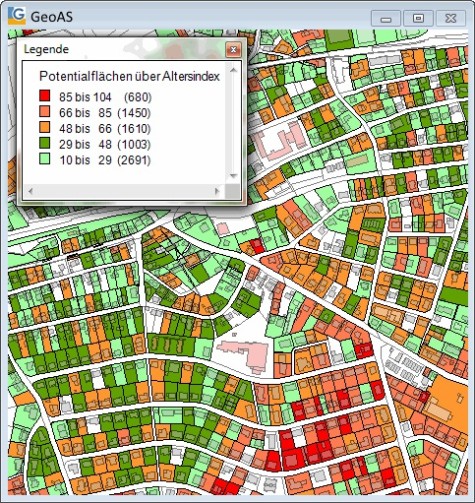Select the red 85 bis 104 swatch
The width and height of the screenshot is (475, 503).
(x=45, y=96)
